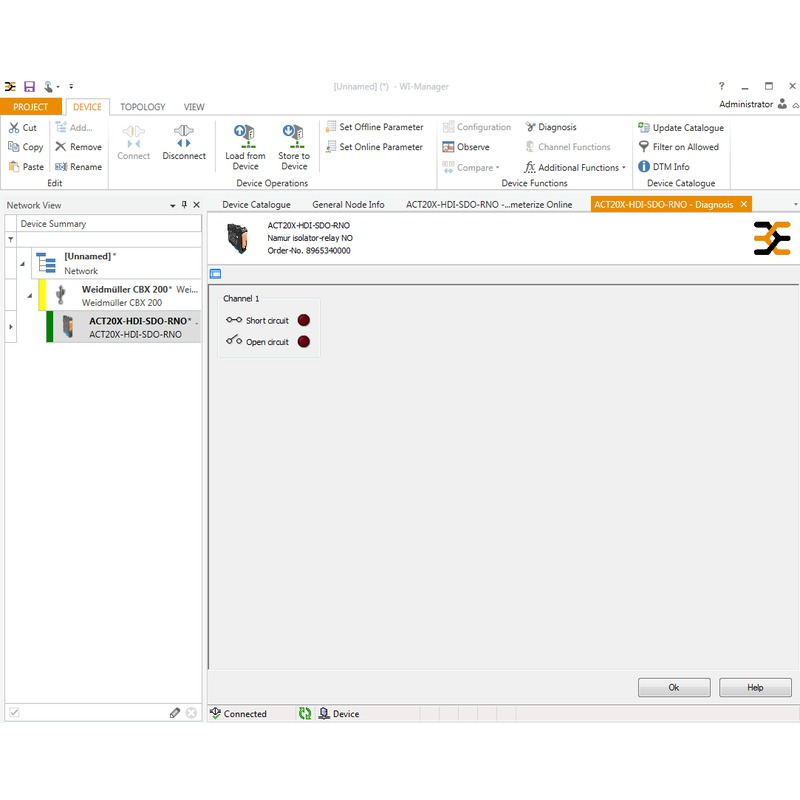
Task: Open the Observe function
Action: pos(466,147)
